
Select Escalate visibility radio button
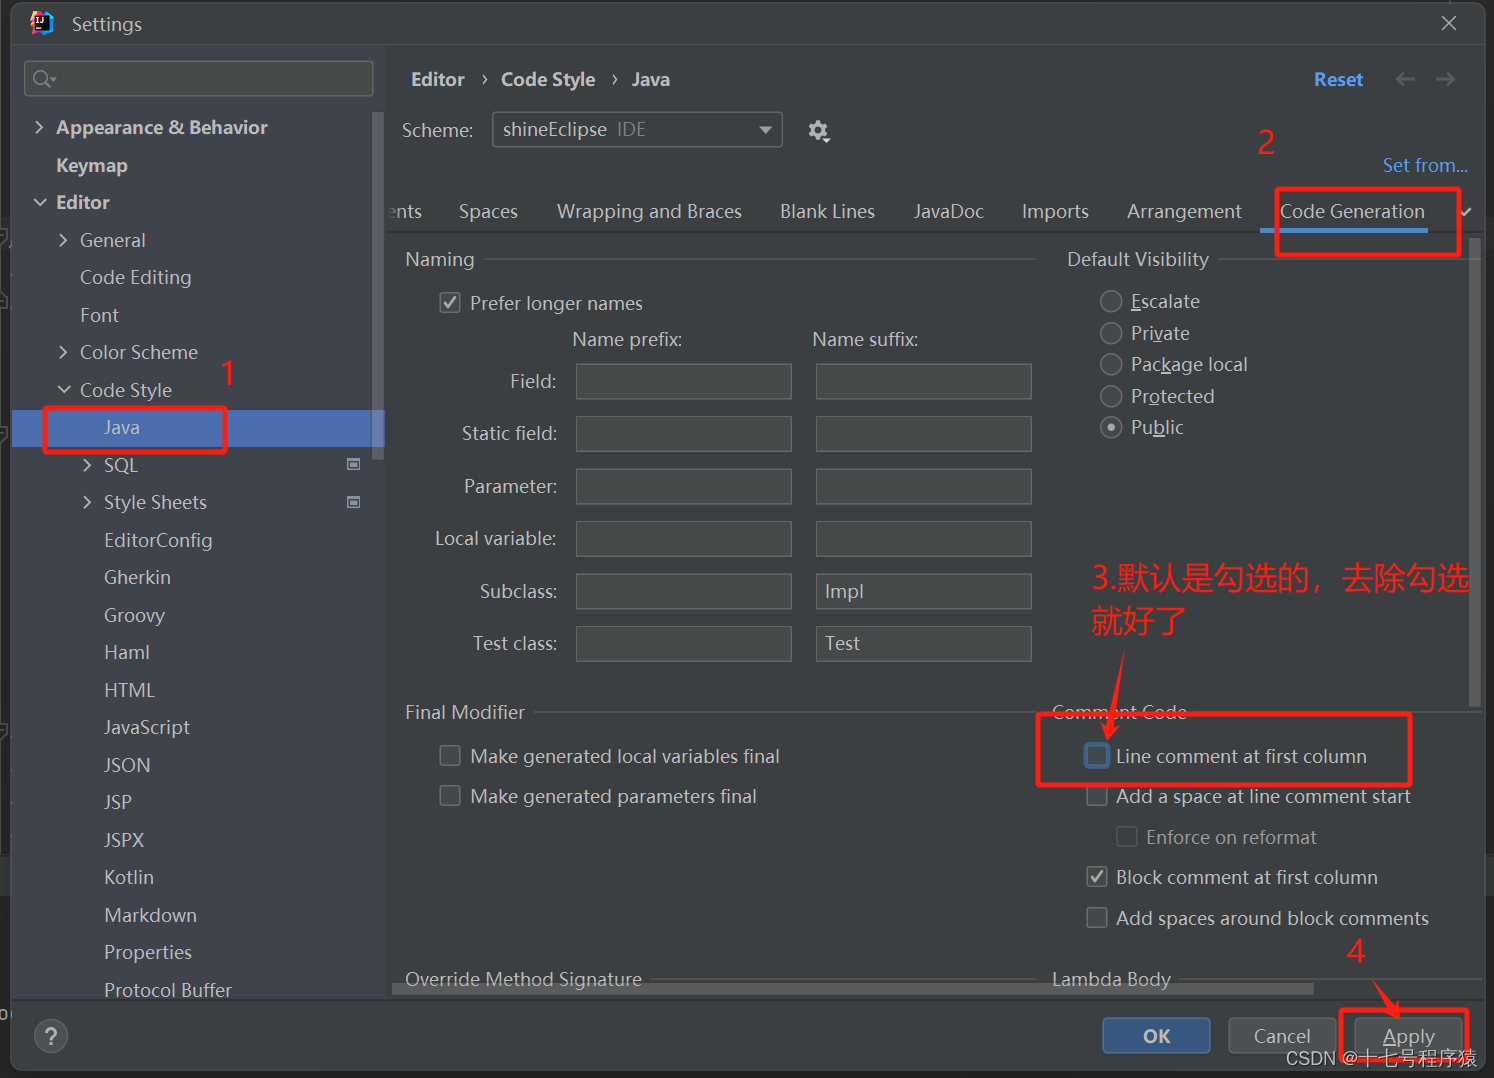click(1111, 301)
